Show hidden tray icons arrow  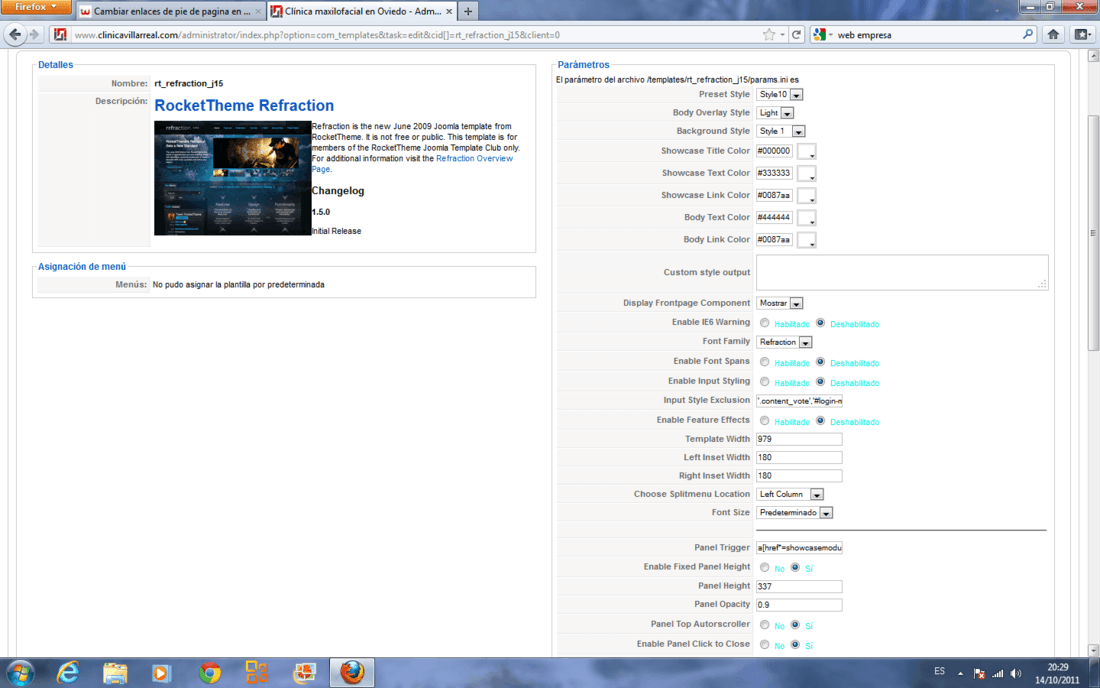[960, 674]
